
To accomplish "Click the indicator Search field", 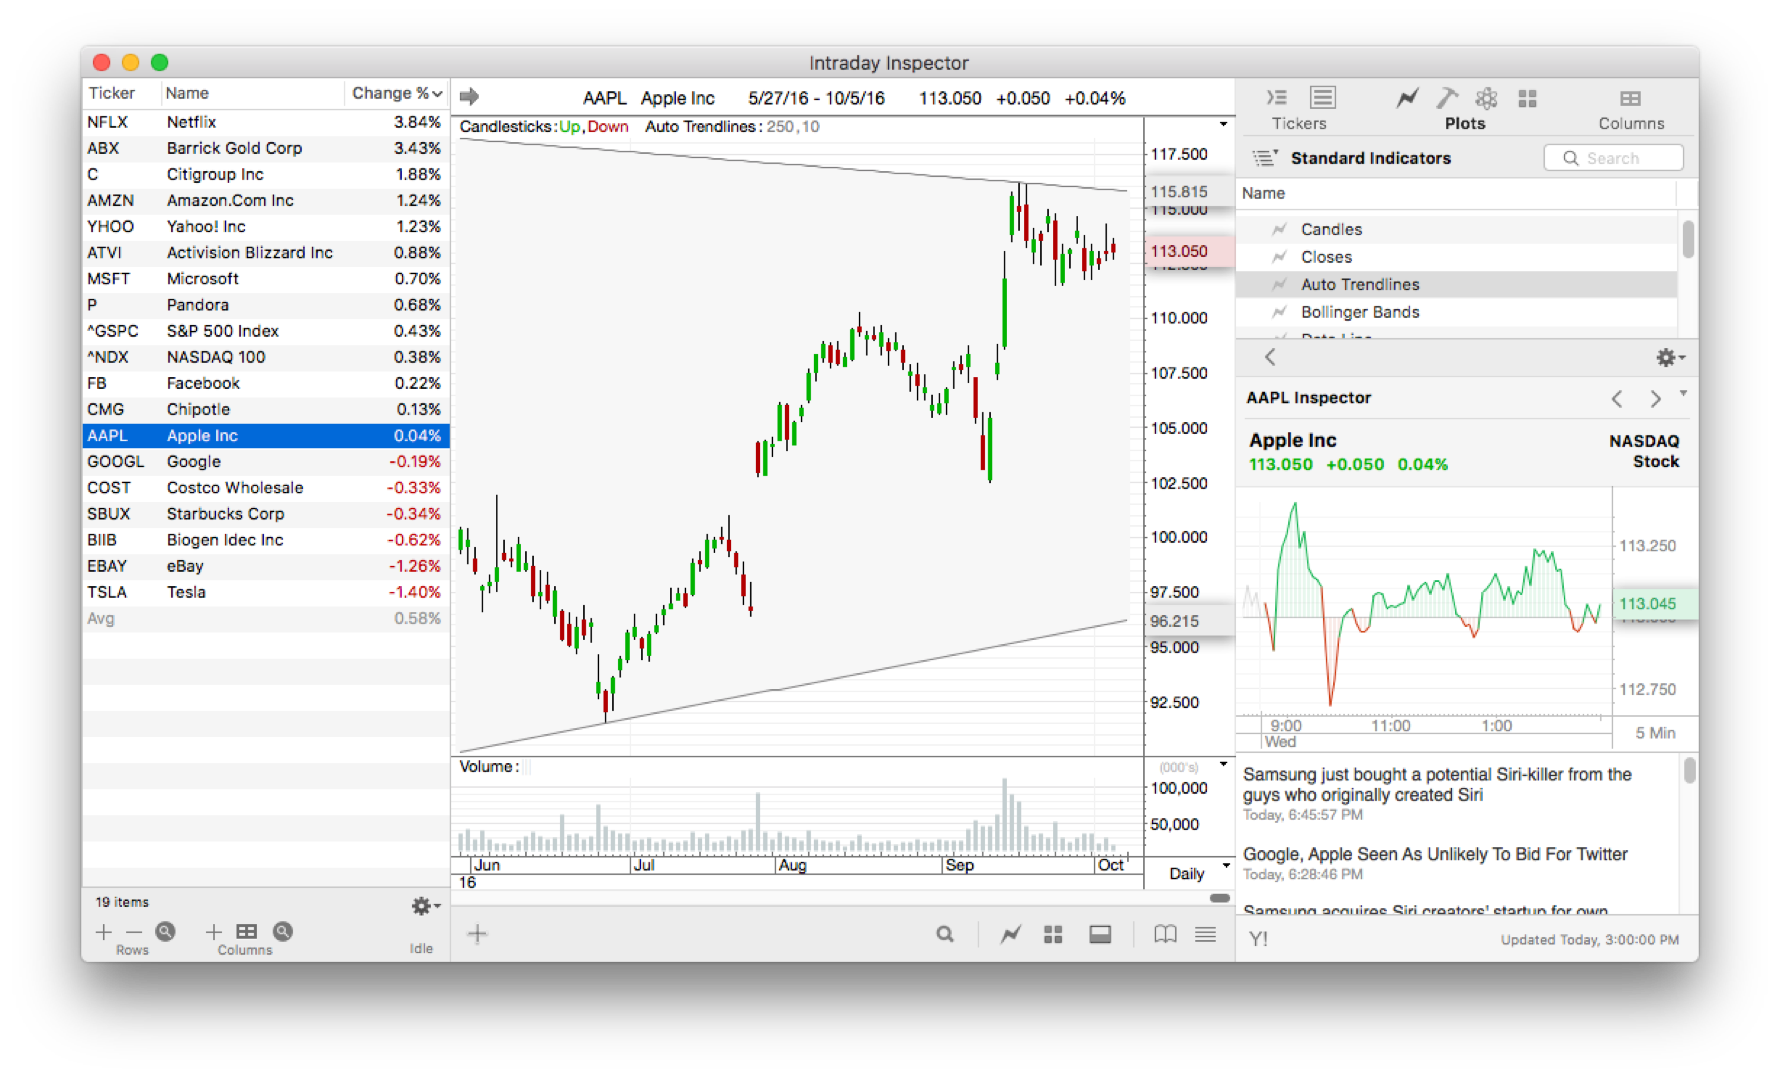I will pyautogui.click(x=1613, y=157).
